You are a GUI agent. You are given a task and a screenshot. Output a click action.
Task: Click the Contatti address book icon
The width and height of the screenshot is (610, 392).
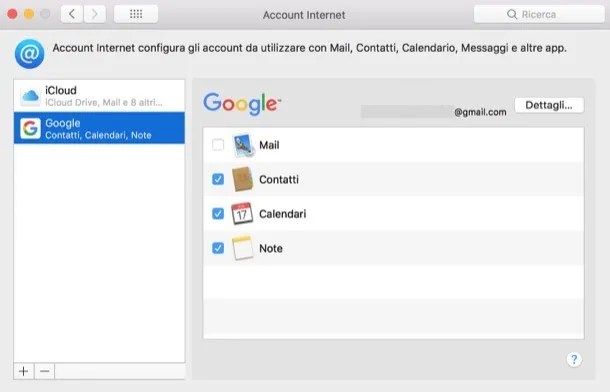click(x=242, y=179)
